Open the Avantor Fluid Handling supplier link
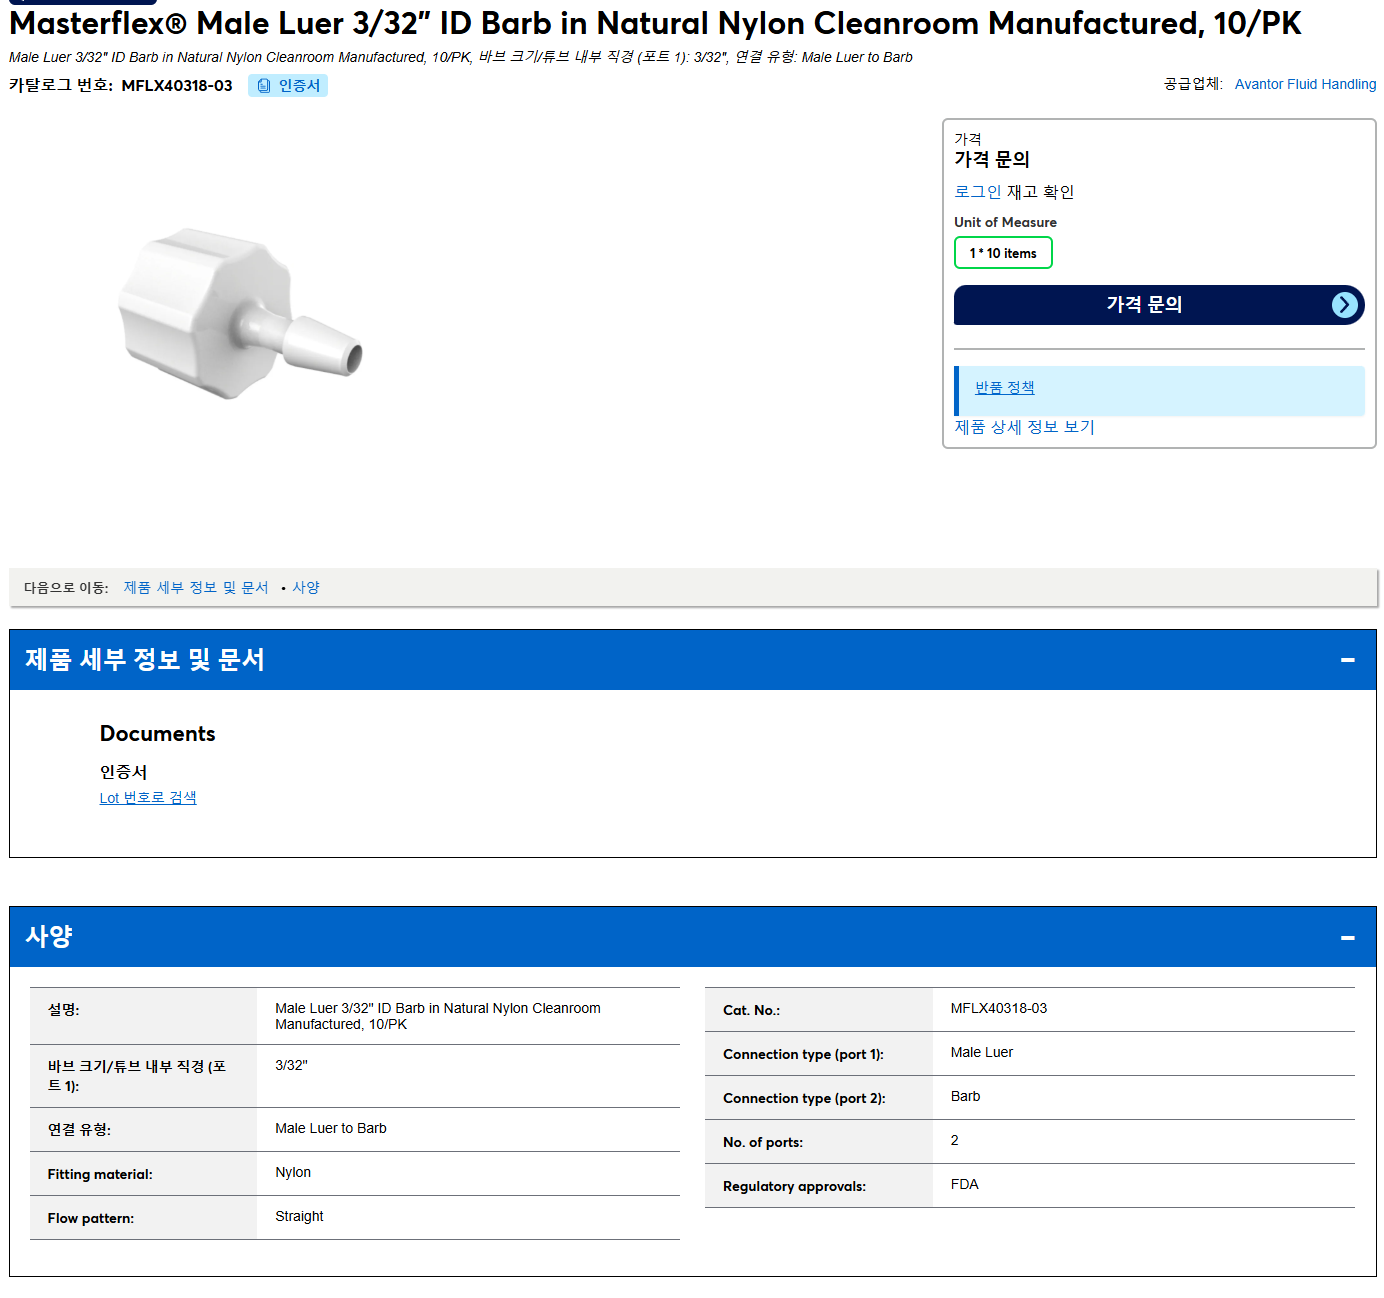Viewport: 1384px width, 1298px height. (1305, 84)
